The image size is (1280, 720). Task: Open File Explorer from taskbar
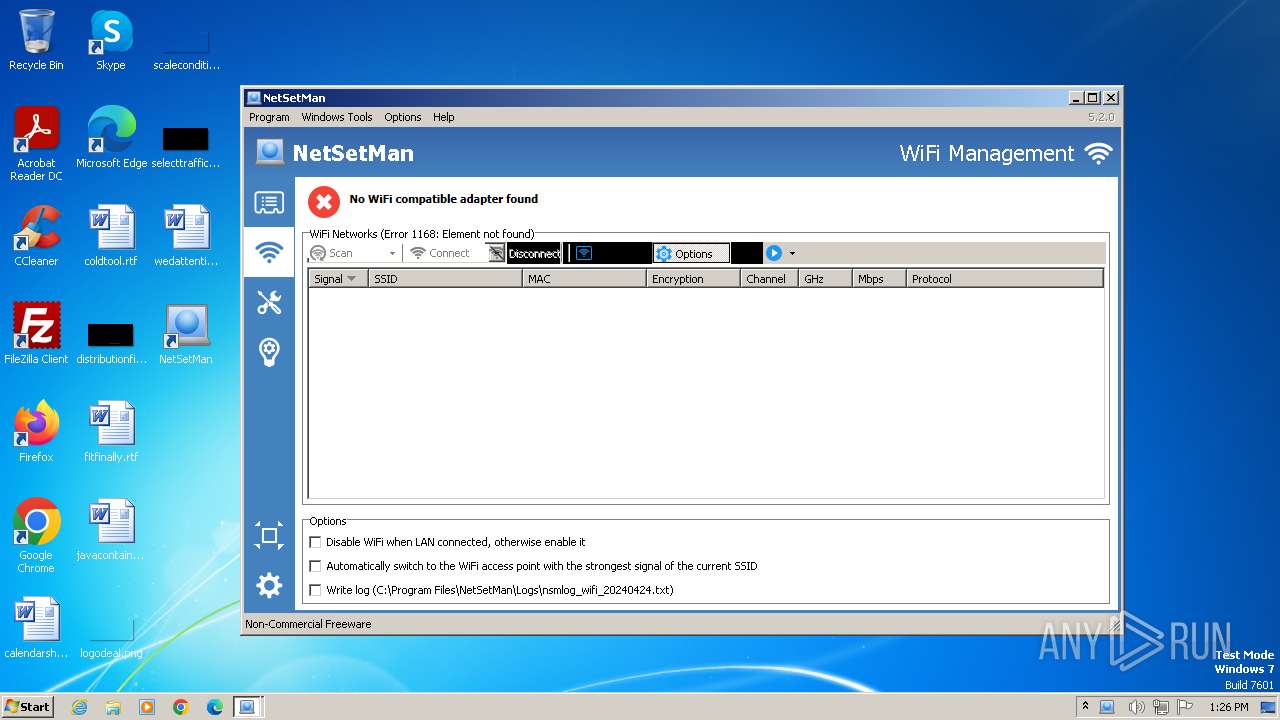click(113, 707)
